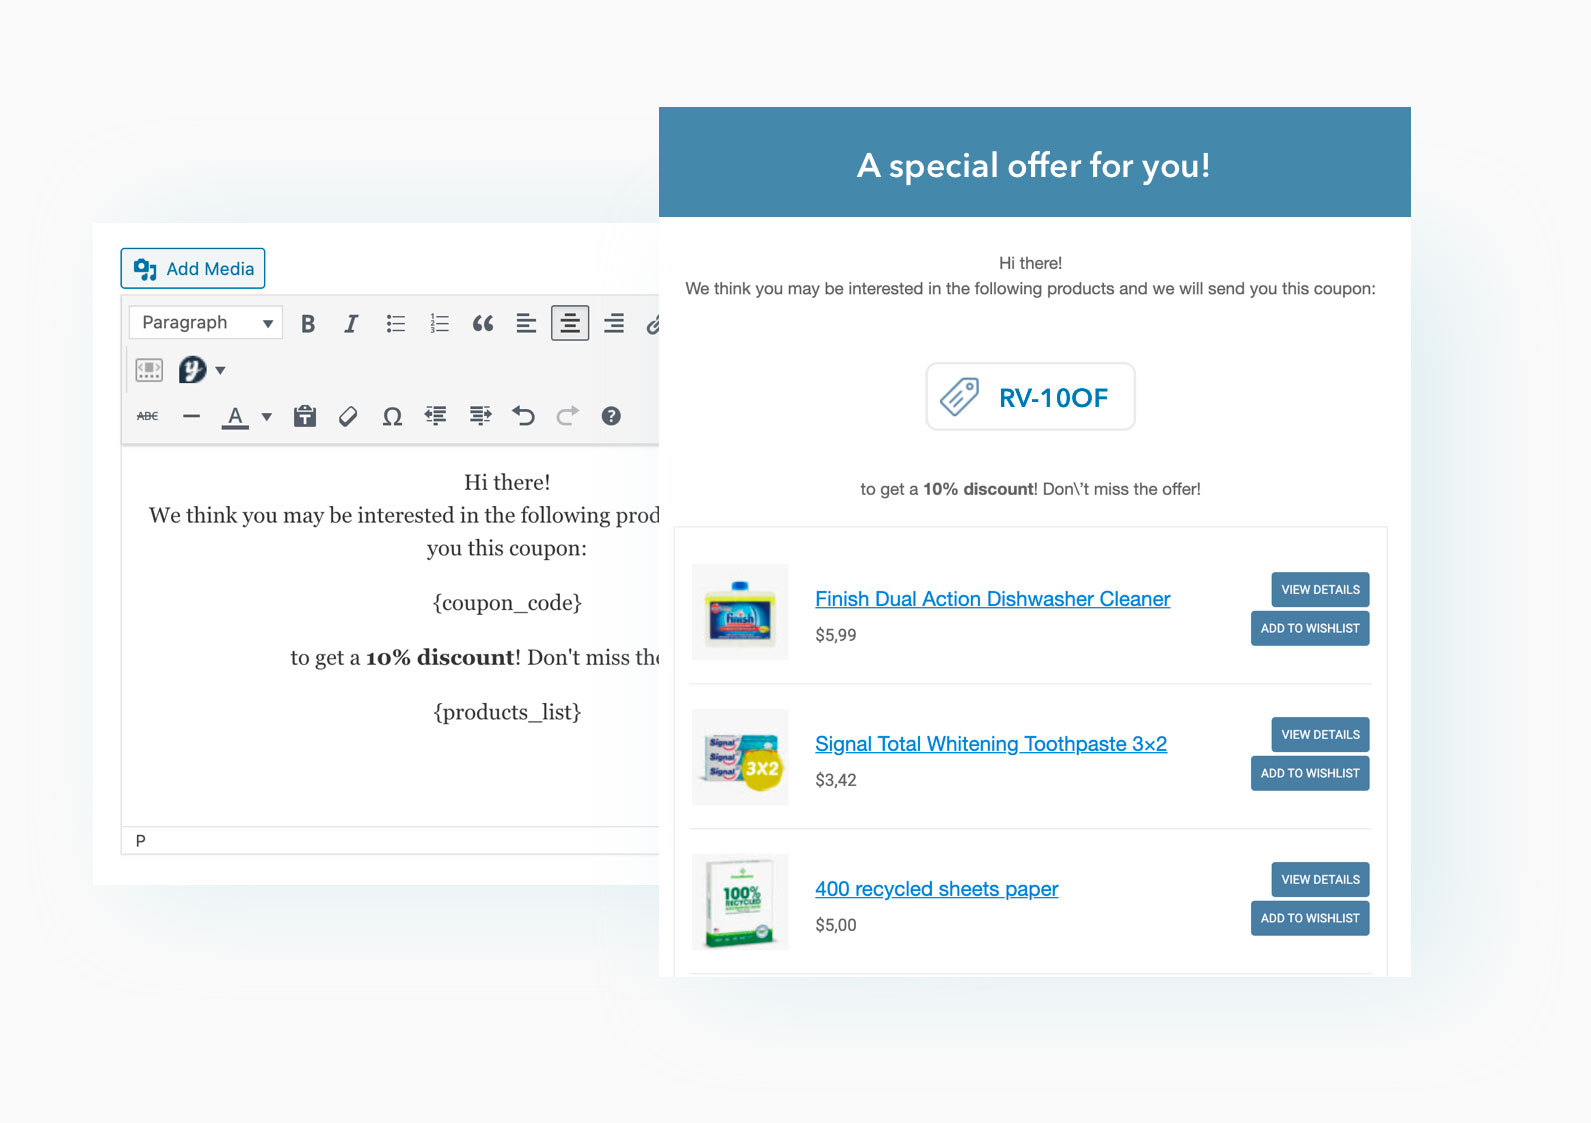Toggle center alignment button
Screen dimensions: 1591x1123
point(569,324)
